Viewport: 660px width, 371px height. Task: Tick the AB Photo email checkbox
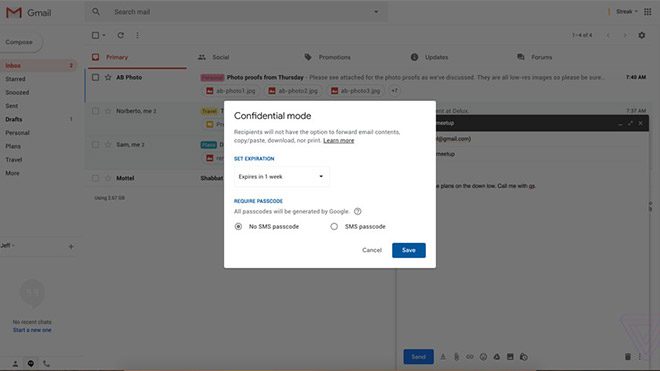[96, 77]
